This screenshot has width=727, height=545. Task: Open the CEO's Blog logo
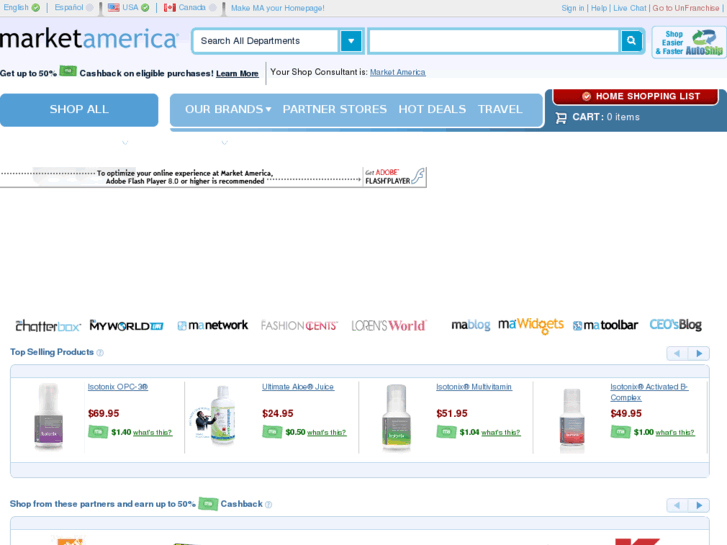point(676,325)
